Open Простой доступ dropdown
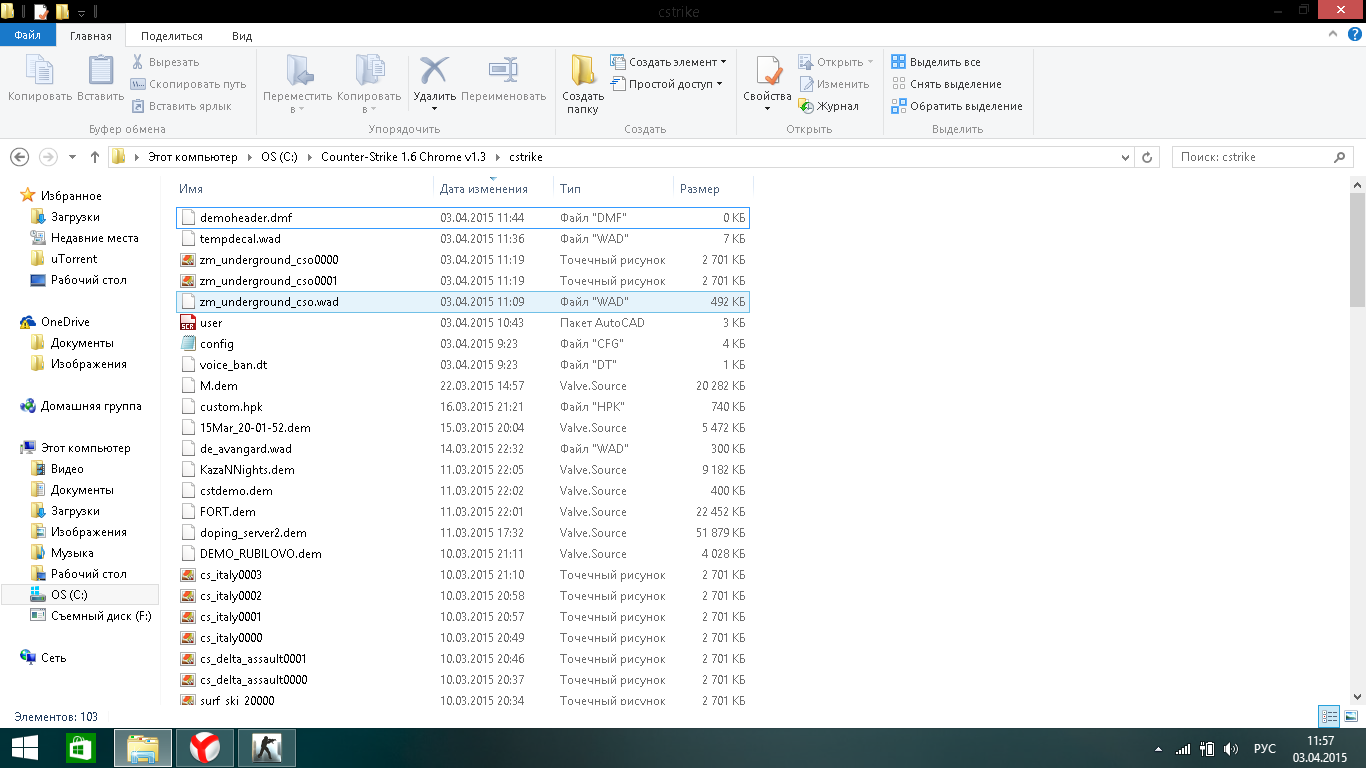Image resolution: width=1366 pixels, height=768 pixels. tap(666, 84)
